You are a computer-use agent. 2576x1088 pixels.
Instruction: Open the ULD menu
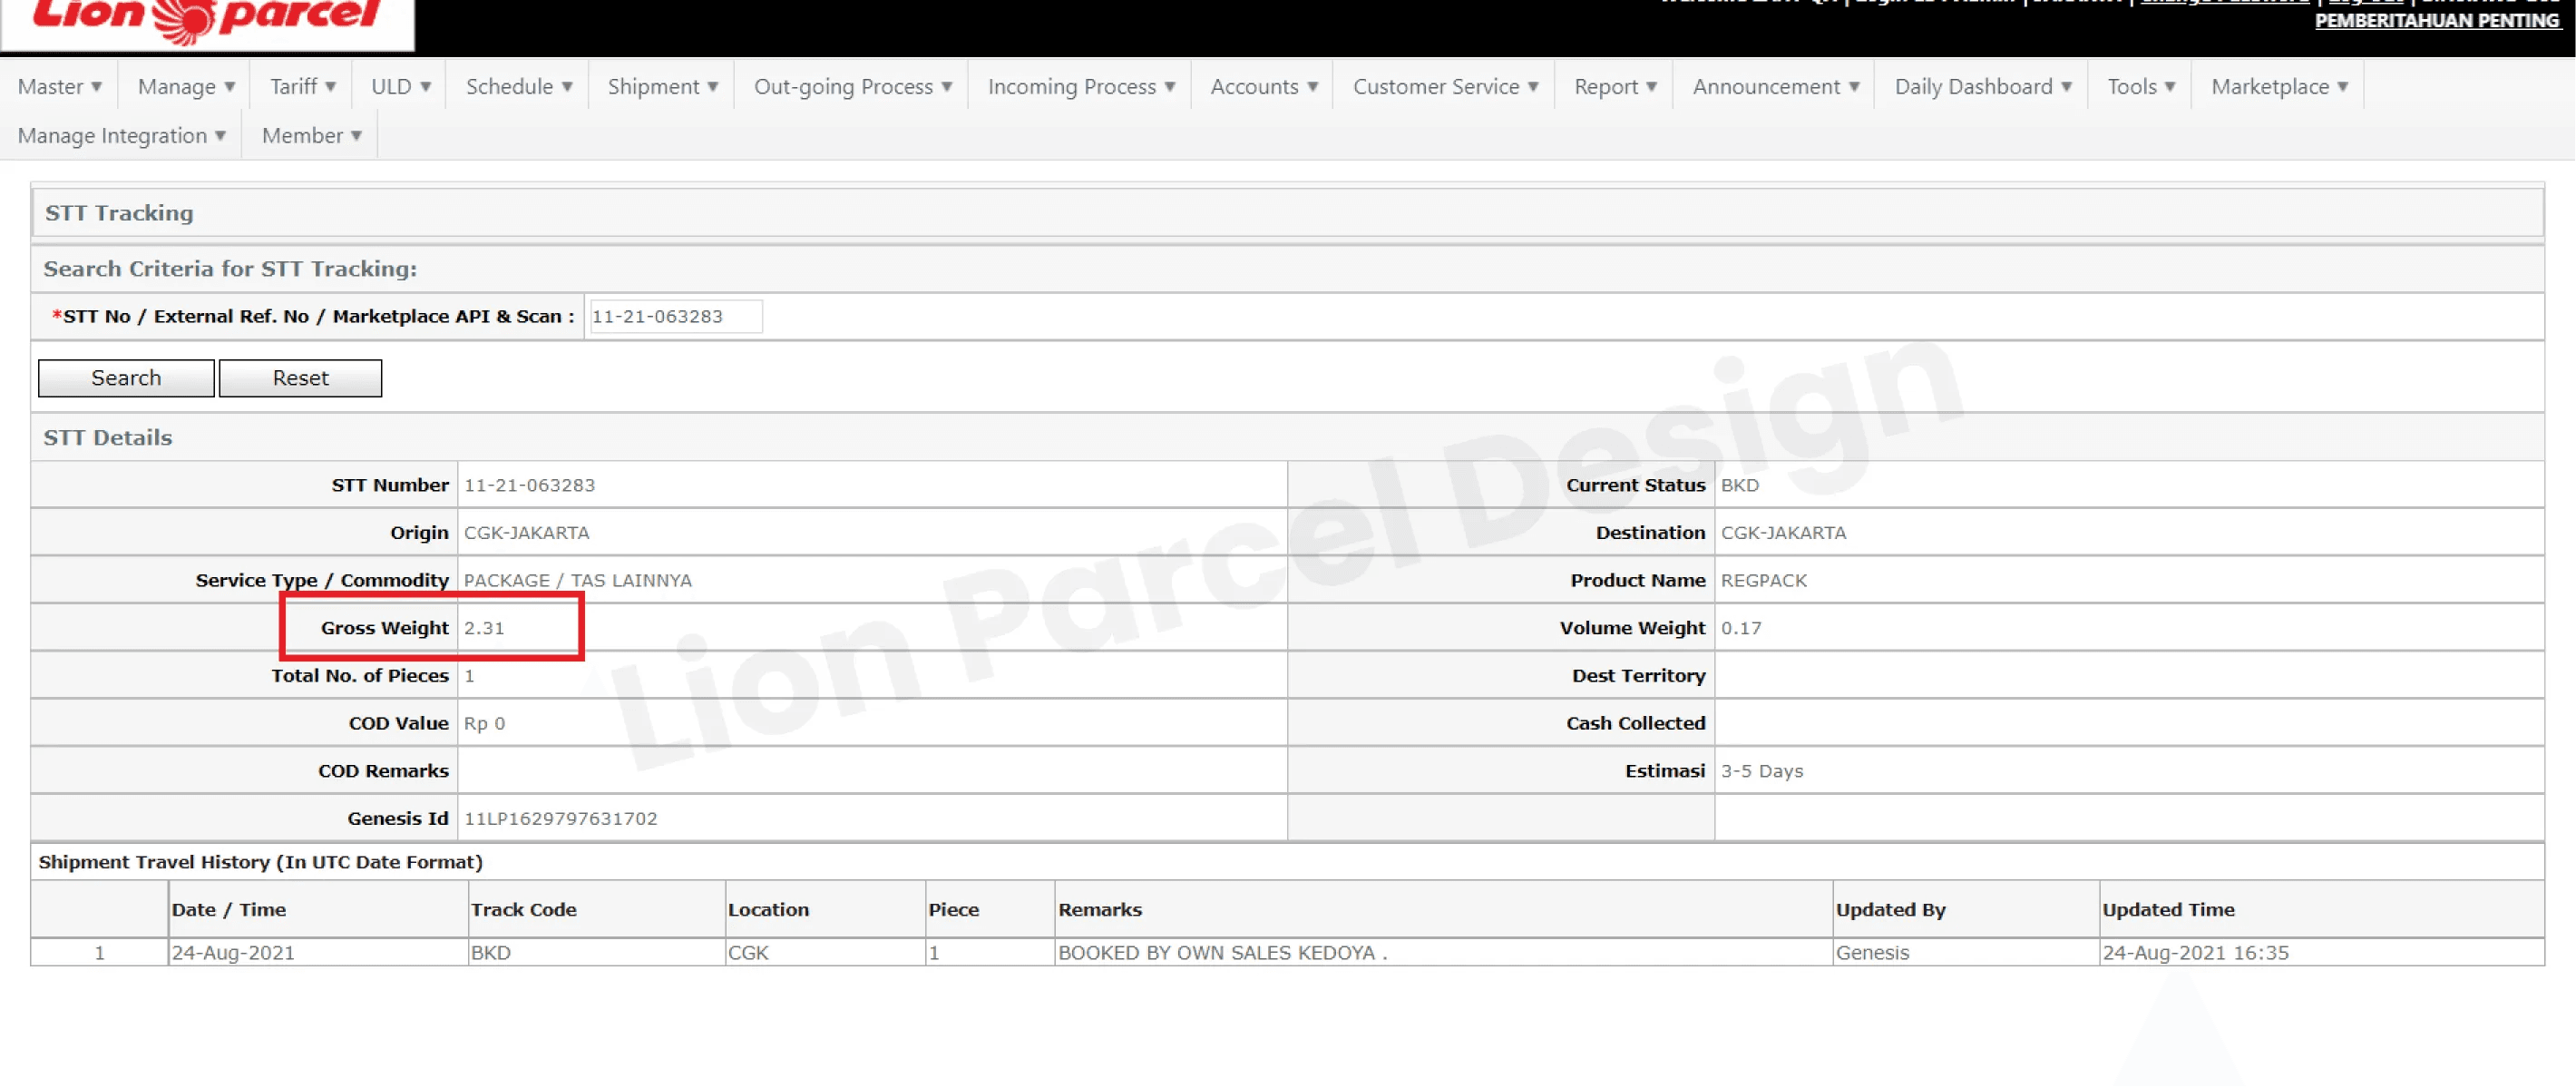[400, 87]
